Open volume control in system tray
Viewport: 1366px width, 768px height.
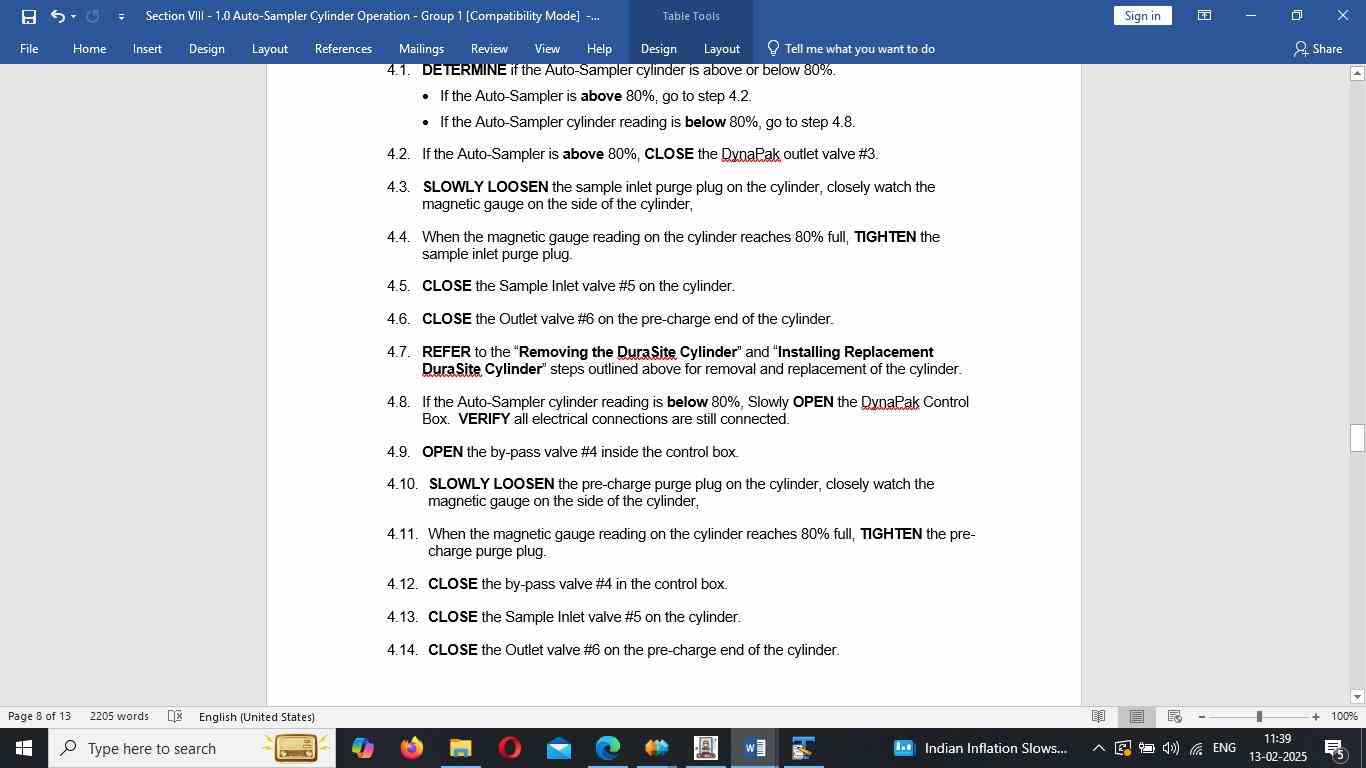[x=1171, y=748]
